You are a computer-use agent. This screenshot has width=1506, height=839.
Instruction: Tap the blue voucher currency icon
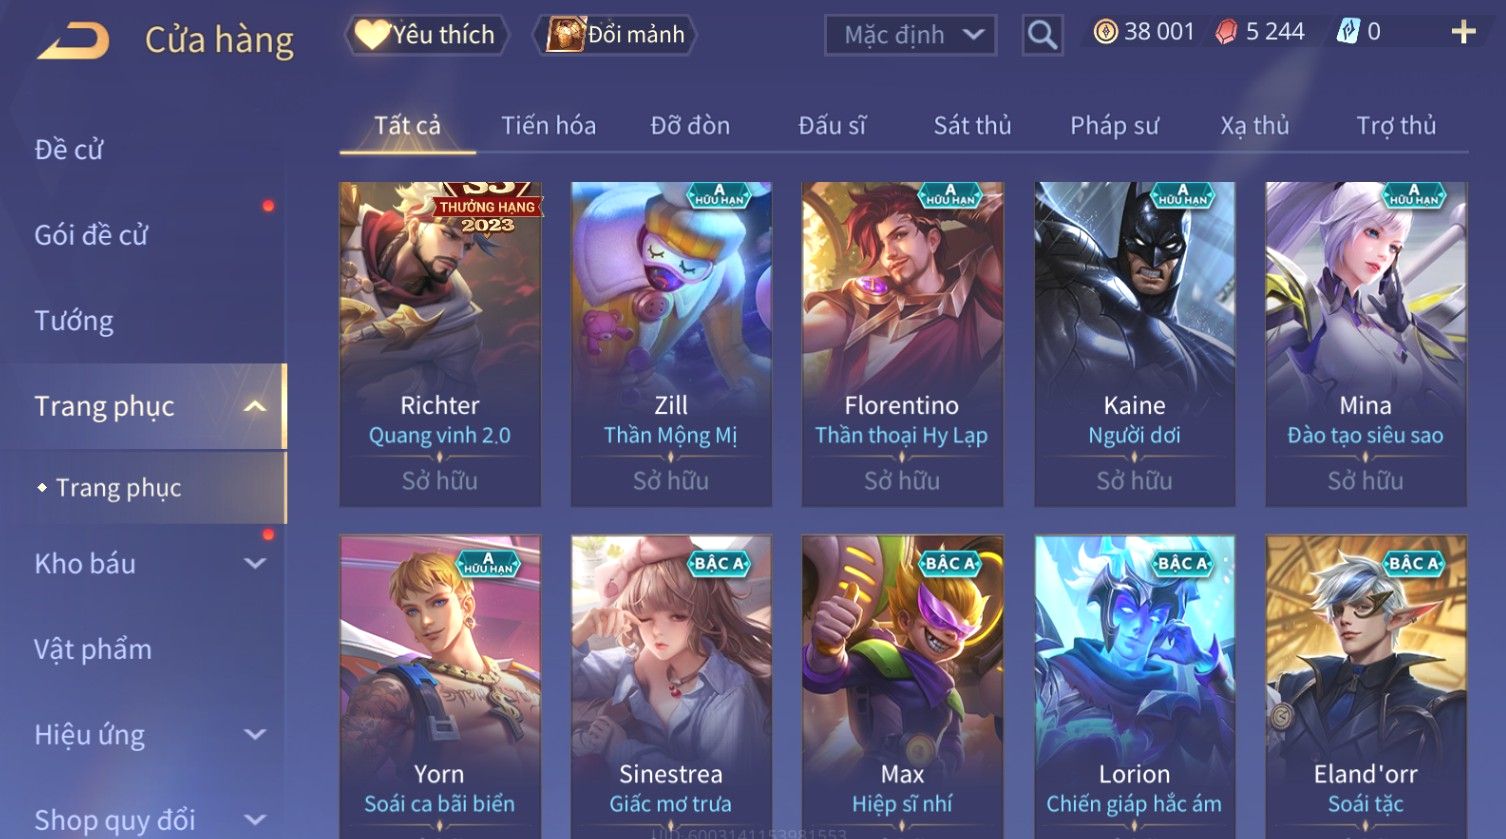(x=1348, y=32)
